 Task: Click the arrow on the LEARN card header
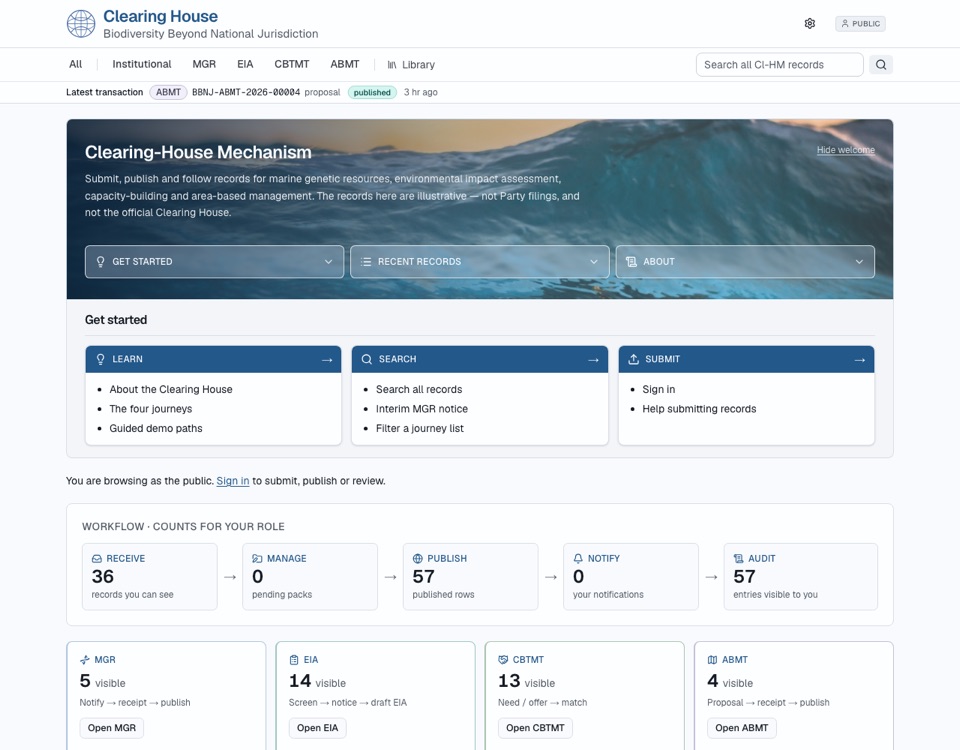pos(327,360)
